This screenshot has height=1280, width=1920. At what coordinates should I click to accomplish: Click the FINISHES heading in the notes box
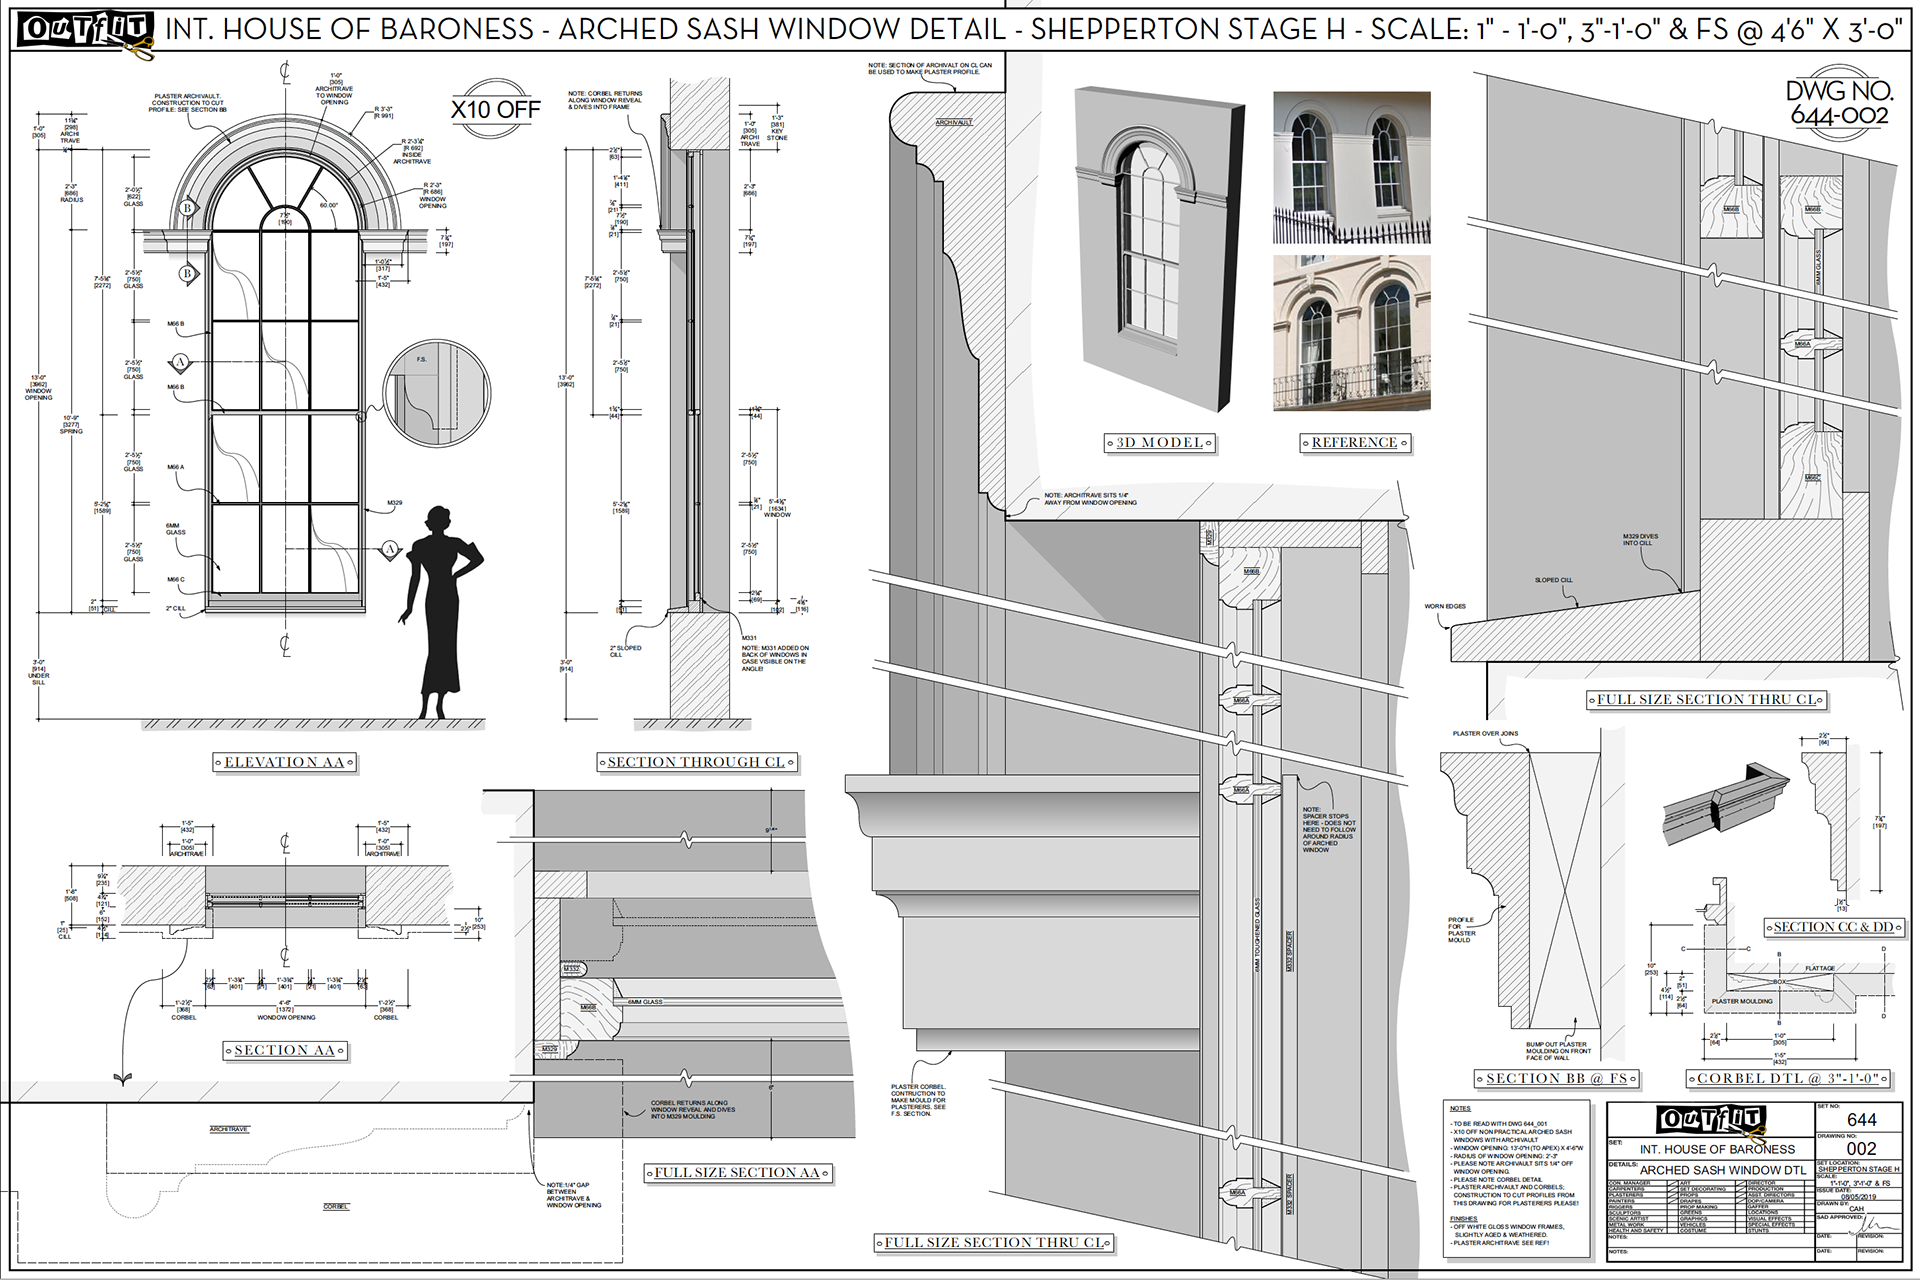pos(1464,1219)
